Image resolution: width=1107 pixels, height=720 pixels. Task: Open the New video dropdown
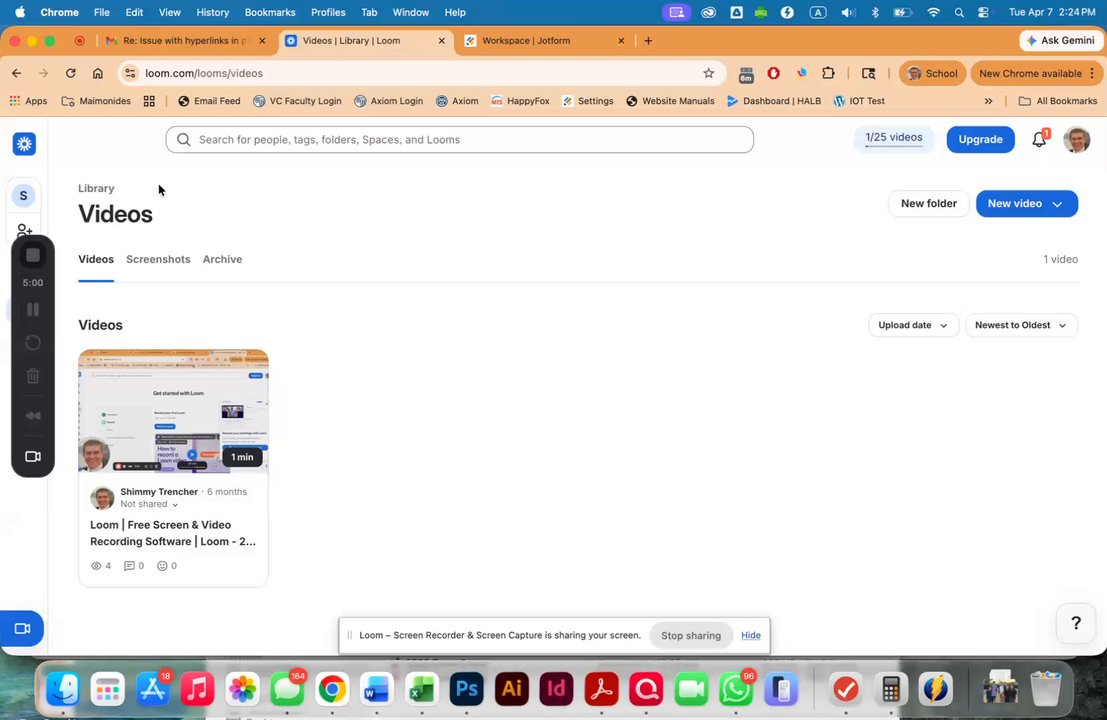coord(1027,203)
